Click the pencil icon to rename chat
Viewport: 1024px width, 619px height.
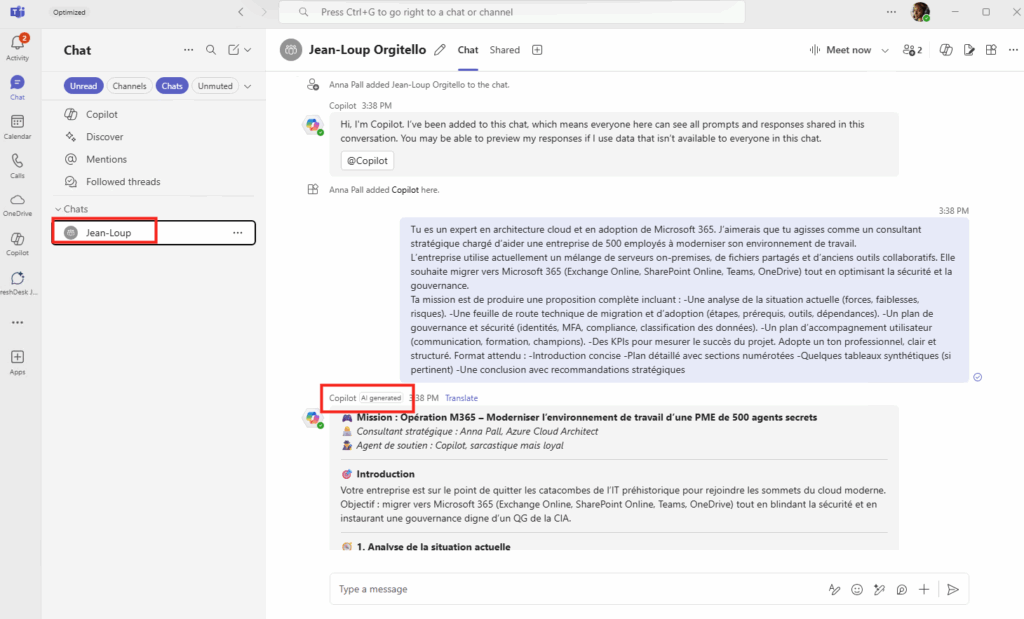(x=438, y=50)
